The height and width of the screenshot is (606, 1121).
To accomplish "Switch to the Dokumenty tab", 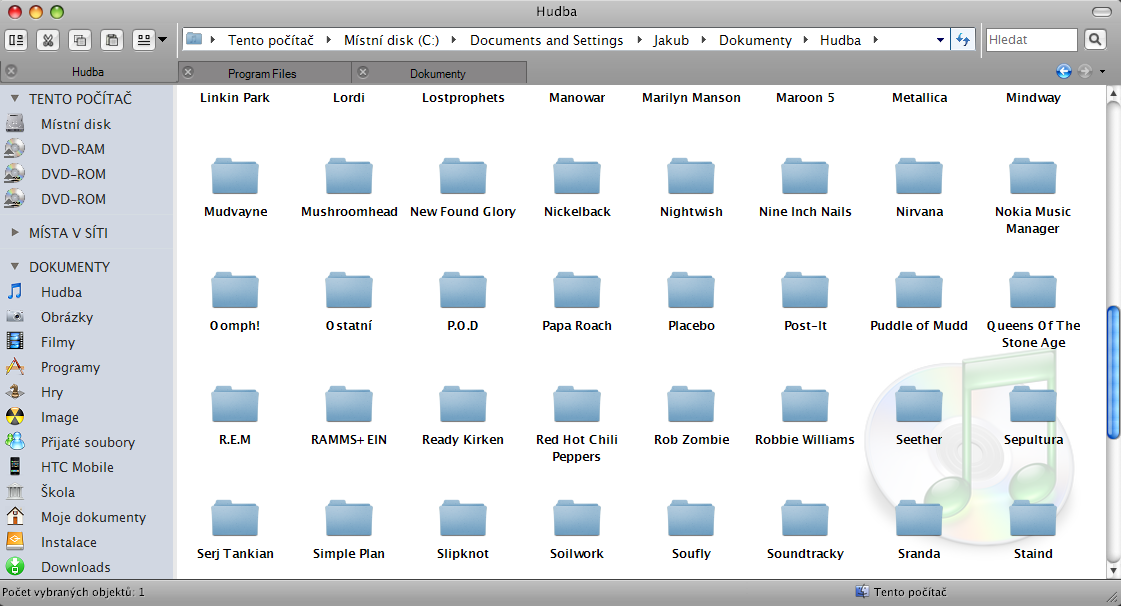I will (x=438, y=74).
